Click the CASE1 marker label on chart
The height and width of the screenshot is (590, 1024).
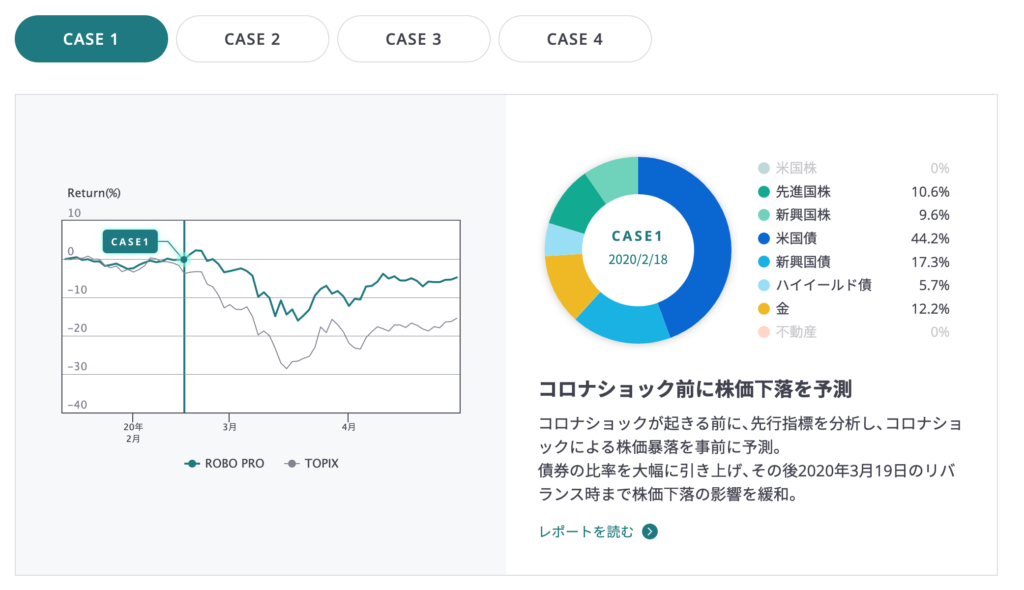130,242
